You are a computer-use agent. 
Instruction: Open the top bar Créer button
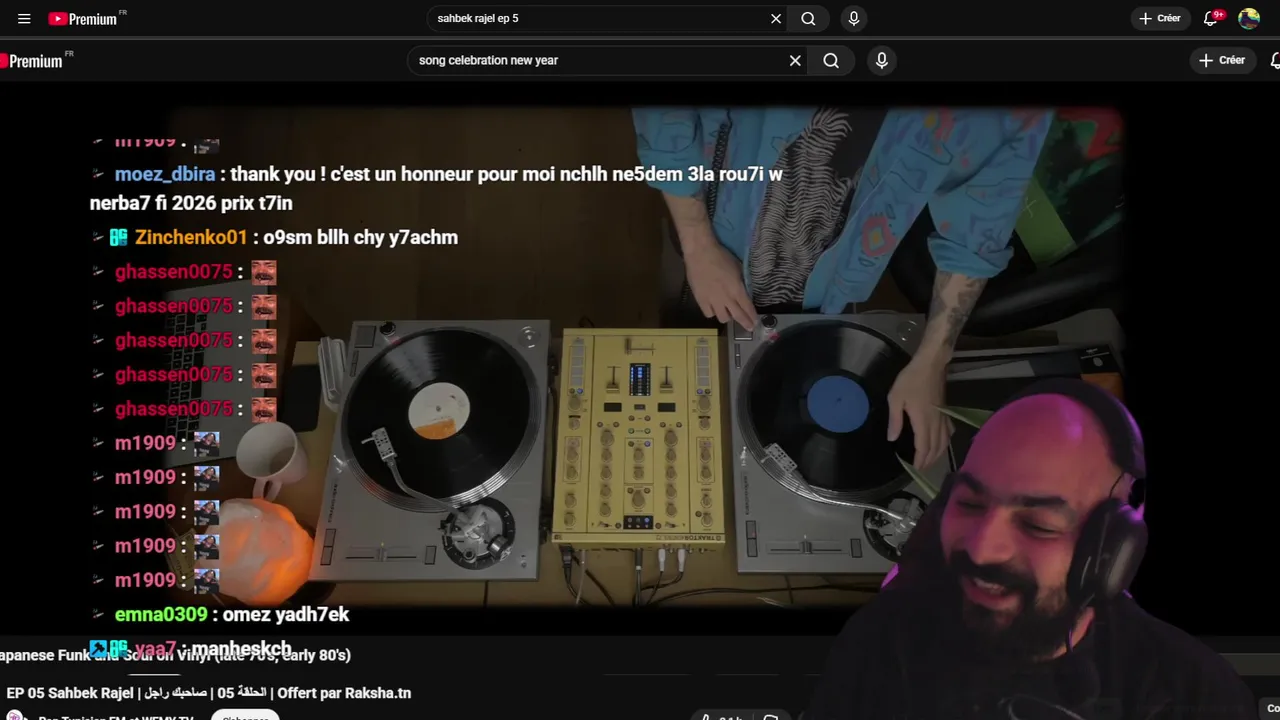pos(1160,18)
